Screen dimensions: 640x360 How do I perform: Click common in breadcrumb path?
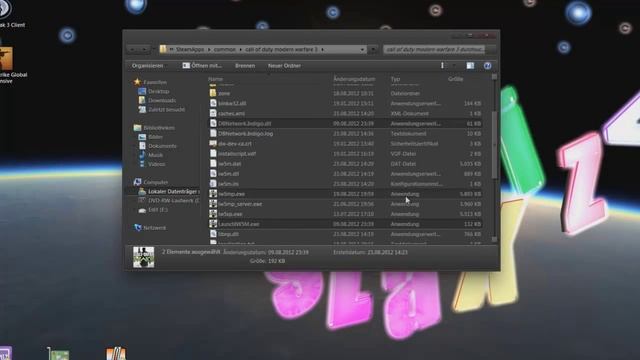(x=225, y=49)
